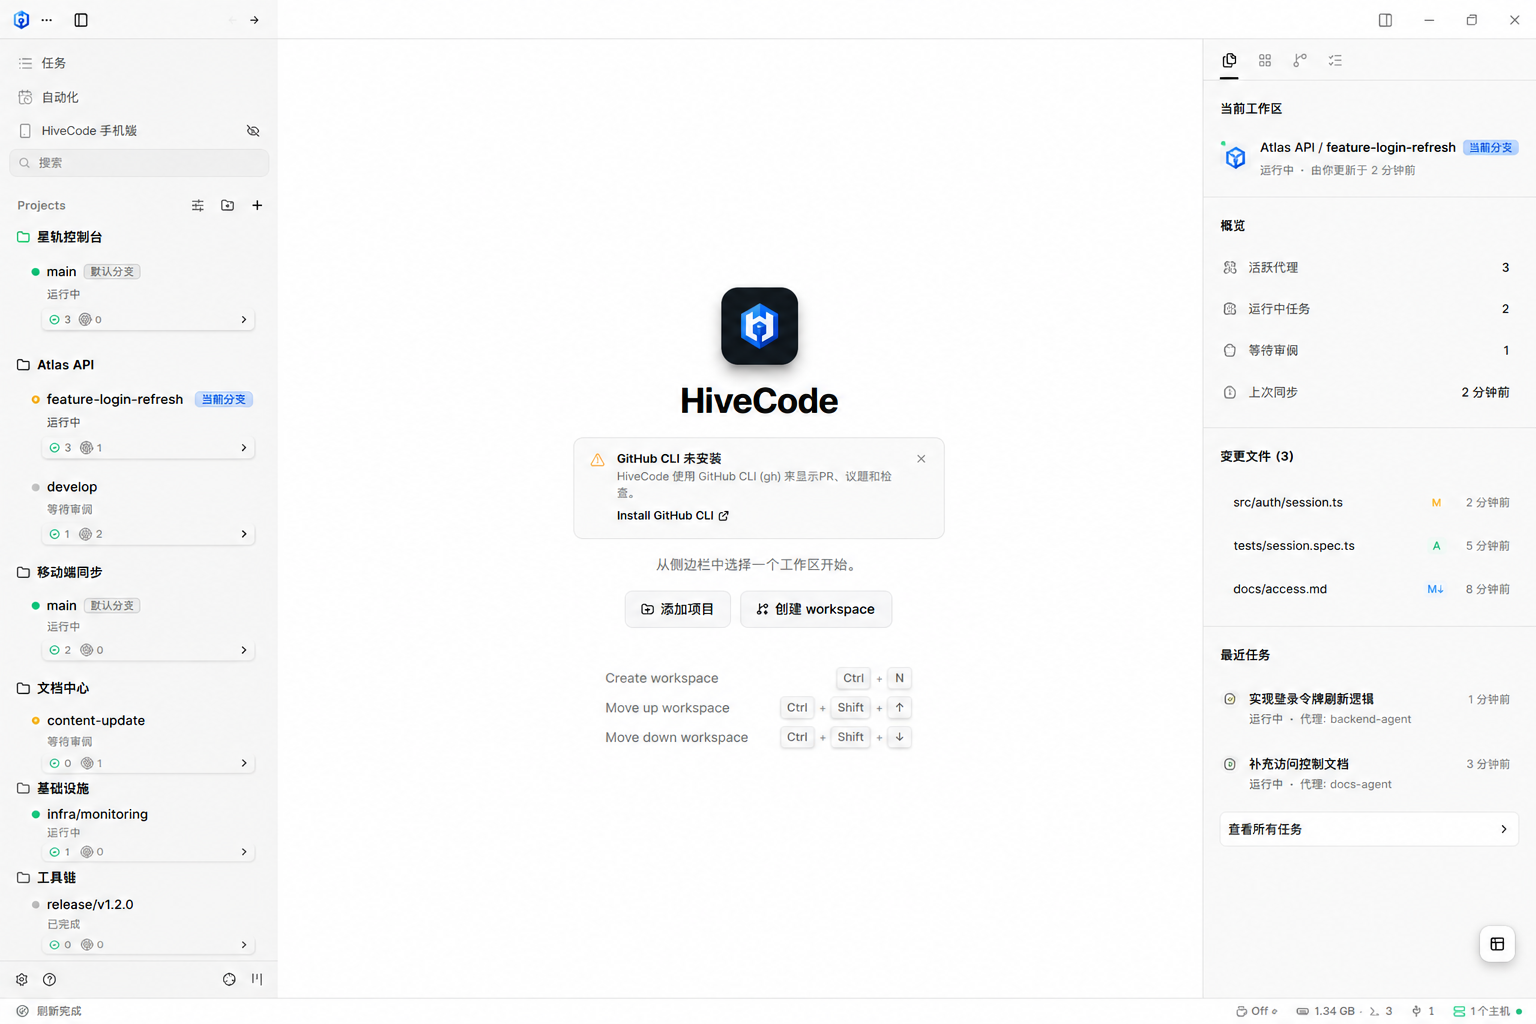Switch to the grid tab in right panel

(x=1265, y=61)
